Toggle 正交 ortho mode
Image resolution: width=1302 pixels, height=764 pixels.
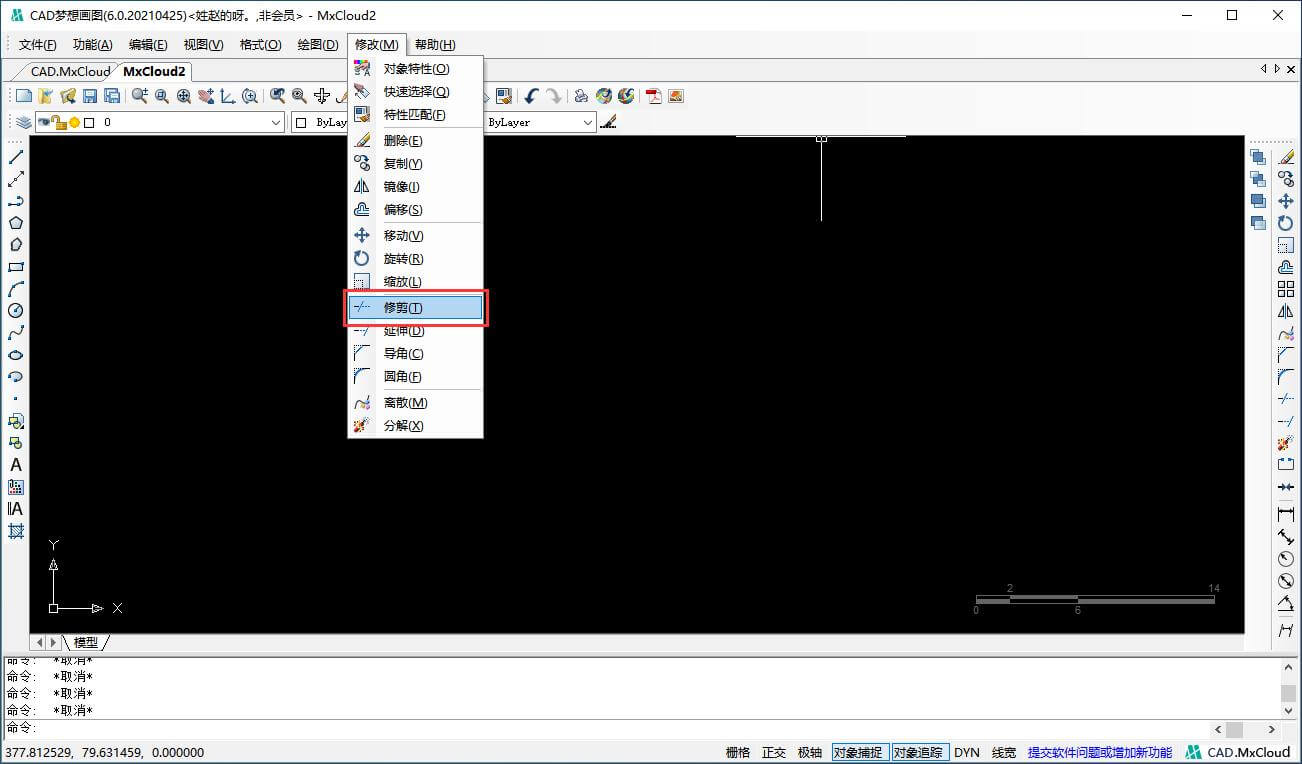[774, 752]
